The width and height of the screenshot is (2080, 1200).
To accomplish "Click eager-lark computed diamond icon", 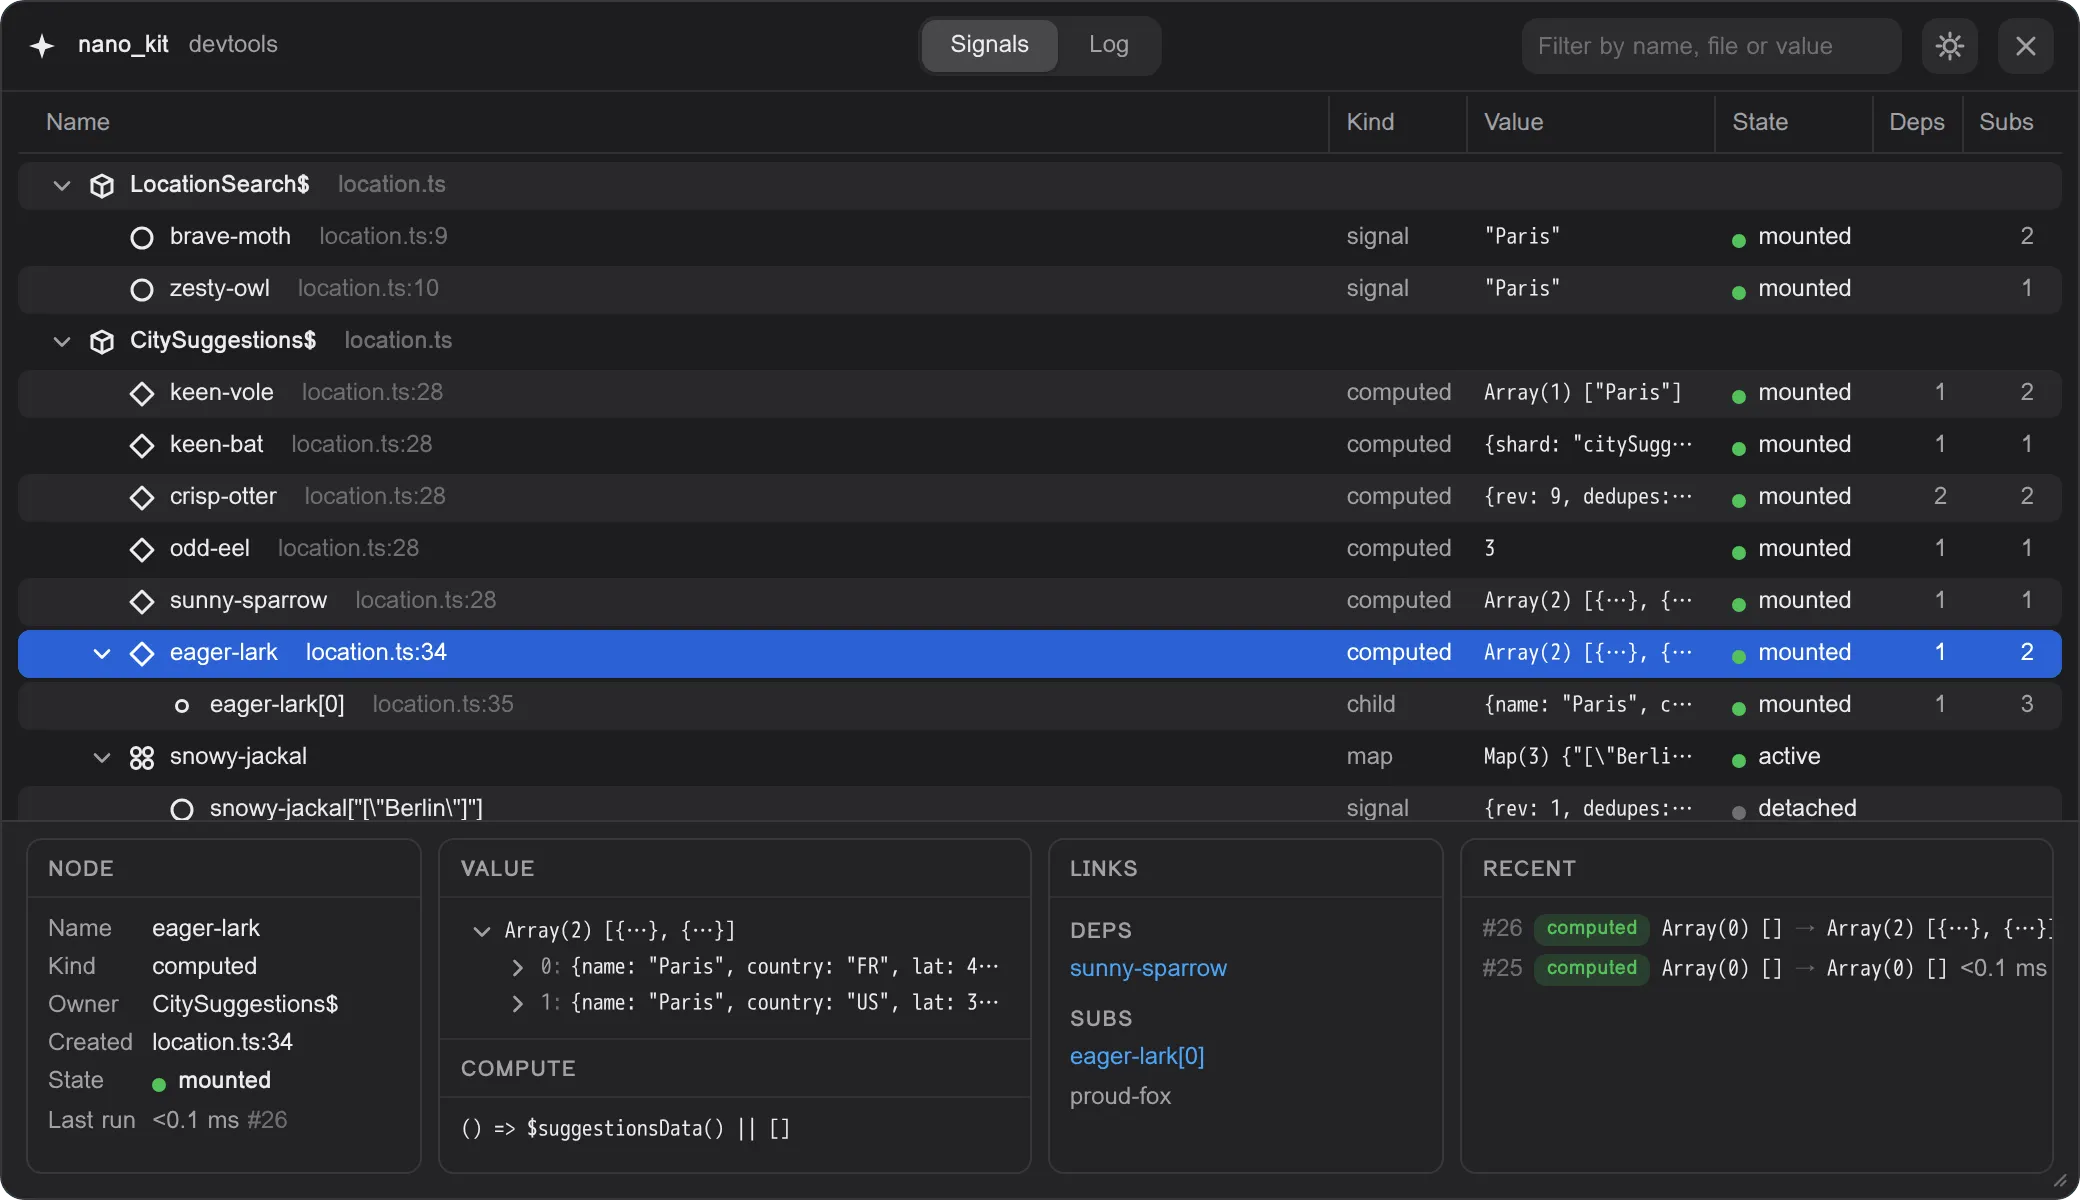I will pos(142,653).
